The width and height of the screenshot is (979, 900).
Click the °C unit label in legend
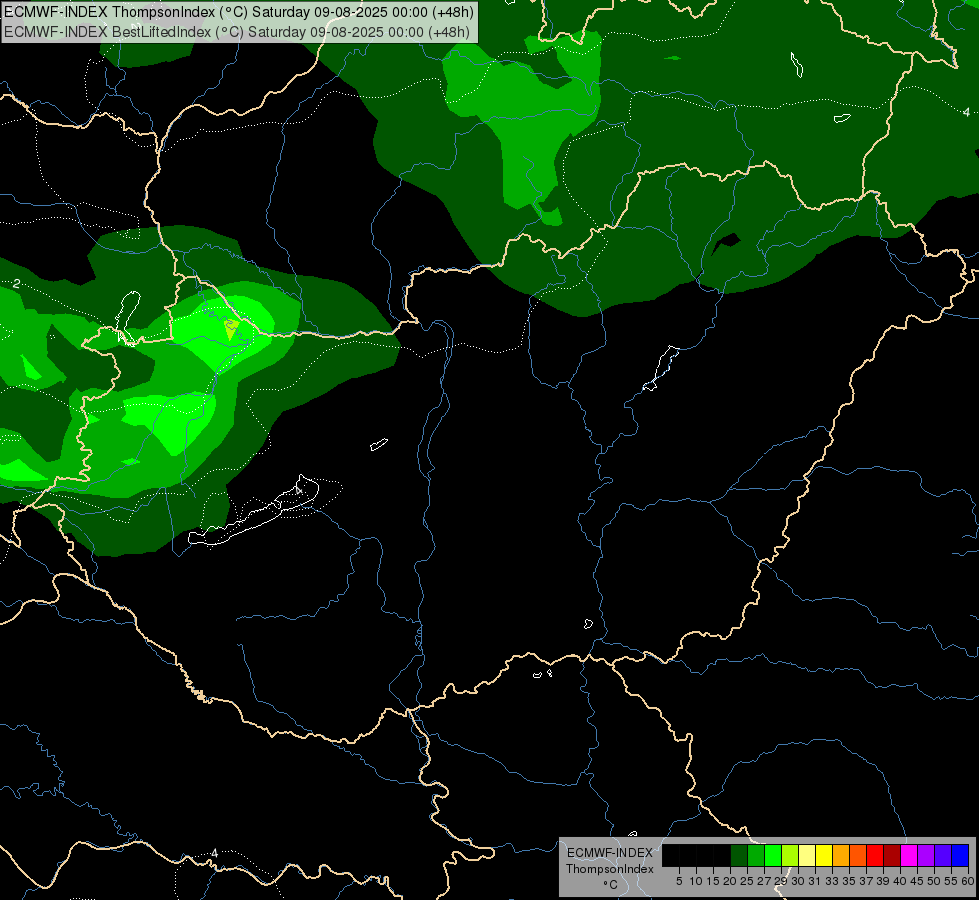coord(611,884)
